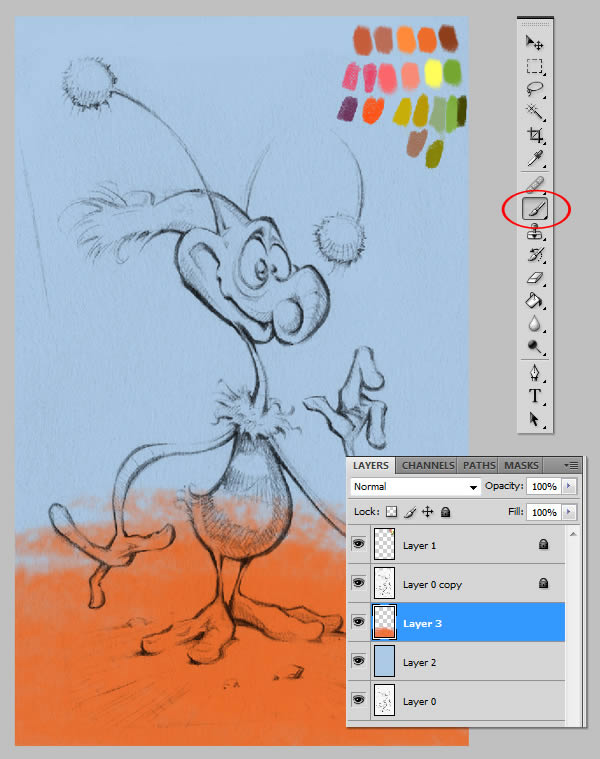
Task: Switch to the Channels tab
Action: point(428,466)
